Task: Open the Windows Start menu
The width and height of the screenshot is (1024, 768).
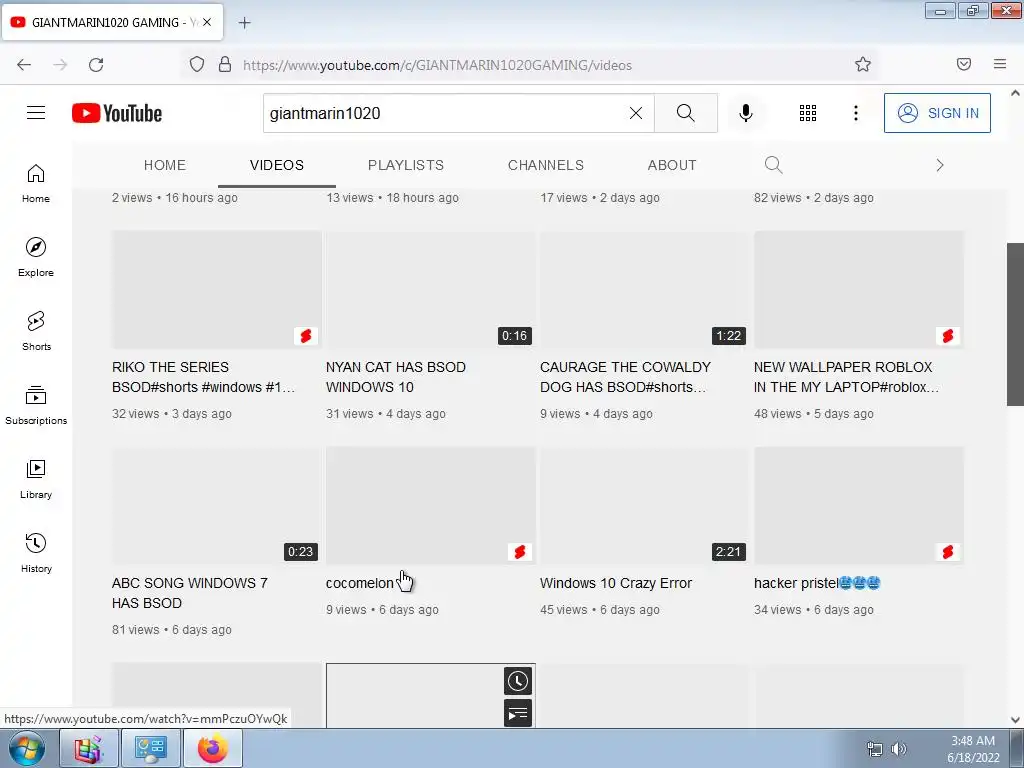Action: pos(26,748)
